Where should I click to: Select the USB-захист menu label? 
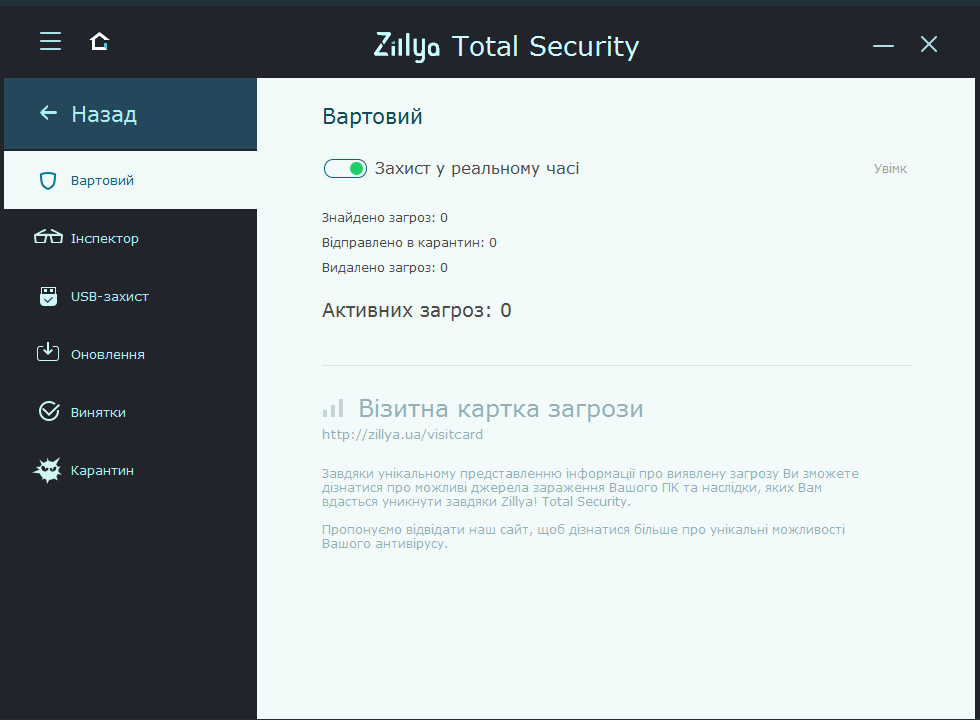click(x=109, y=296)
